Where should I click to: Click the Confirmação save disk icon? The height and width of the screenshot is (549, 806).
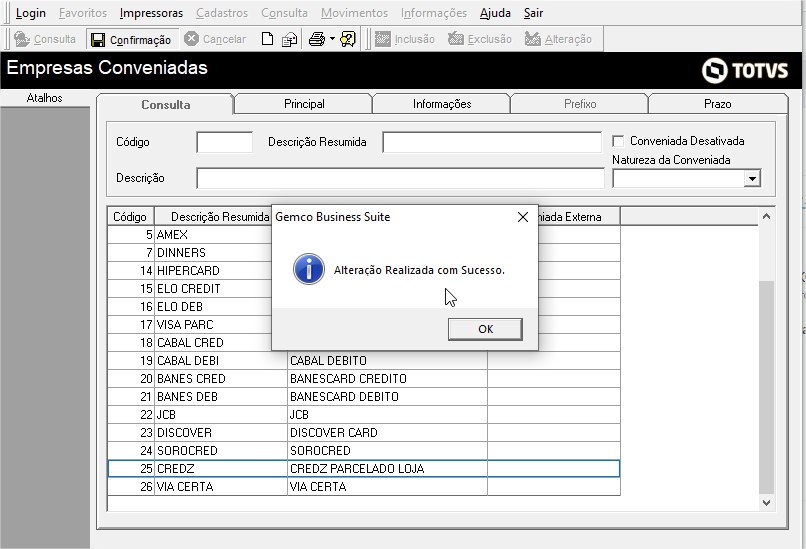(x=98, y=40)
